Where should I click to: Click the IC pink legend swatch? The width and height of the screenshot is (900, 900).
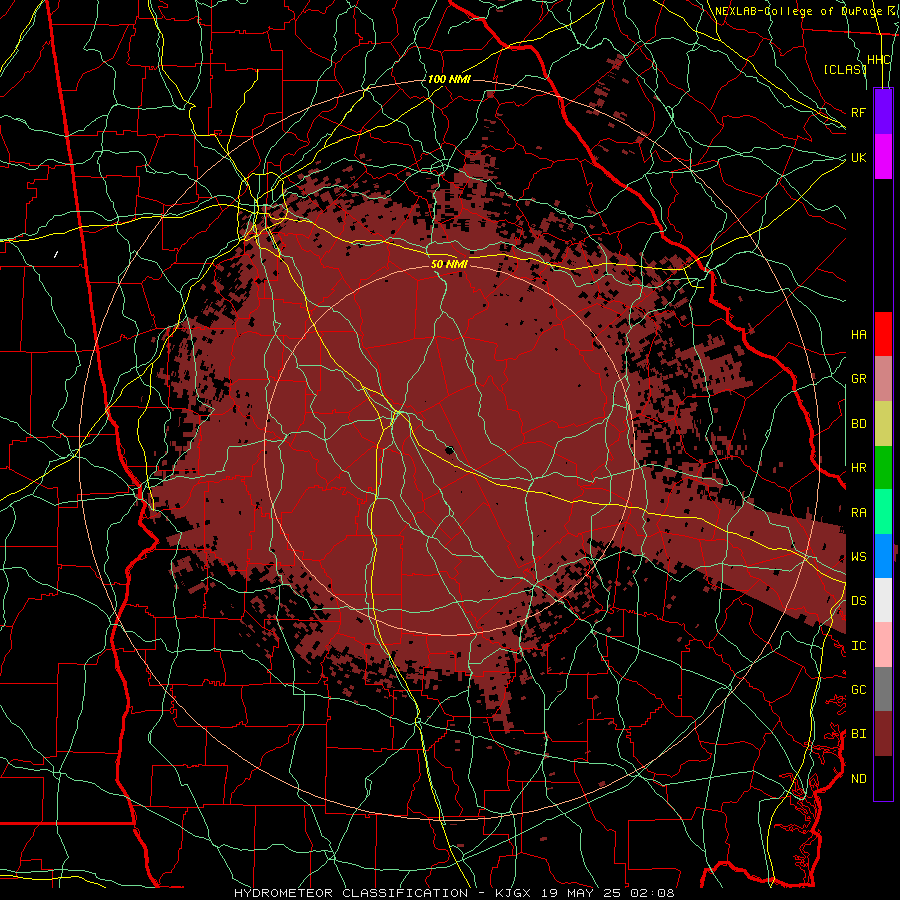click(883, 645)
